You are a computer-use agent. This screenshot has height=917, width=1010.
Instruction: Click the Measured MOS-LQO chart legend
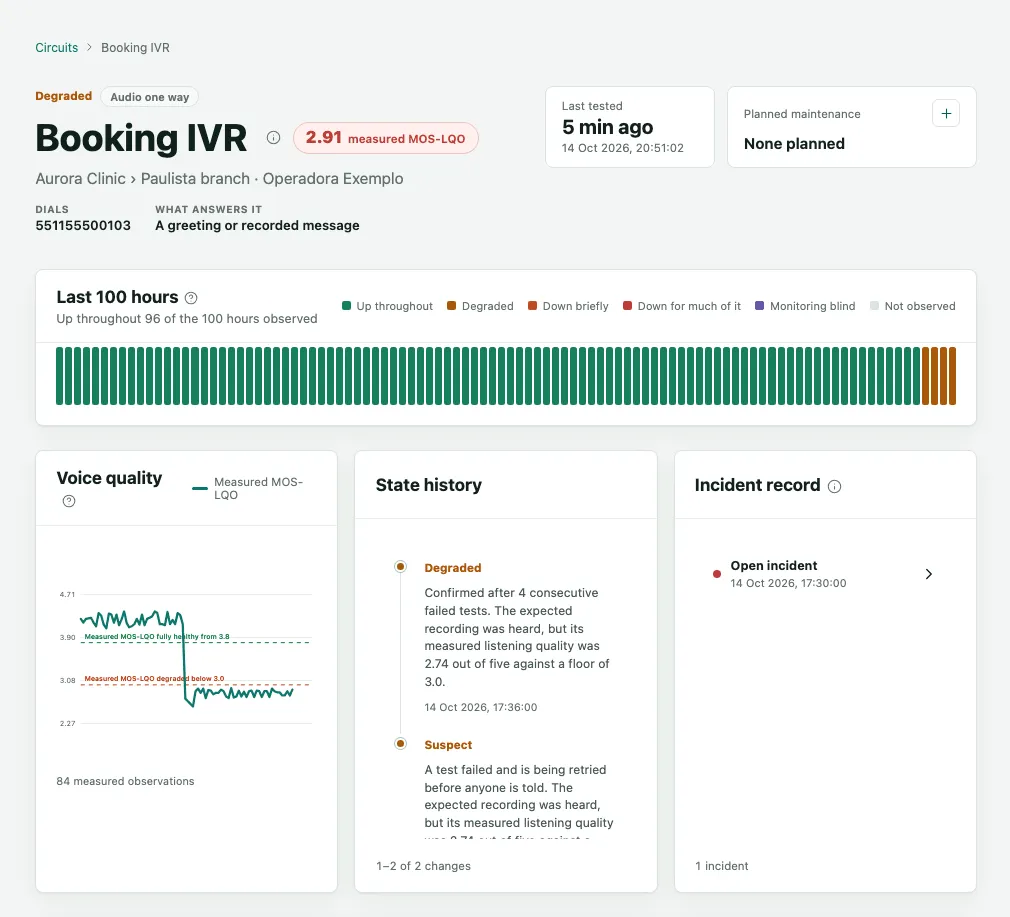248,488
